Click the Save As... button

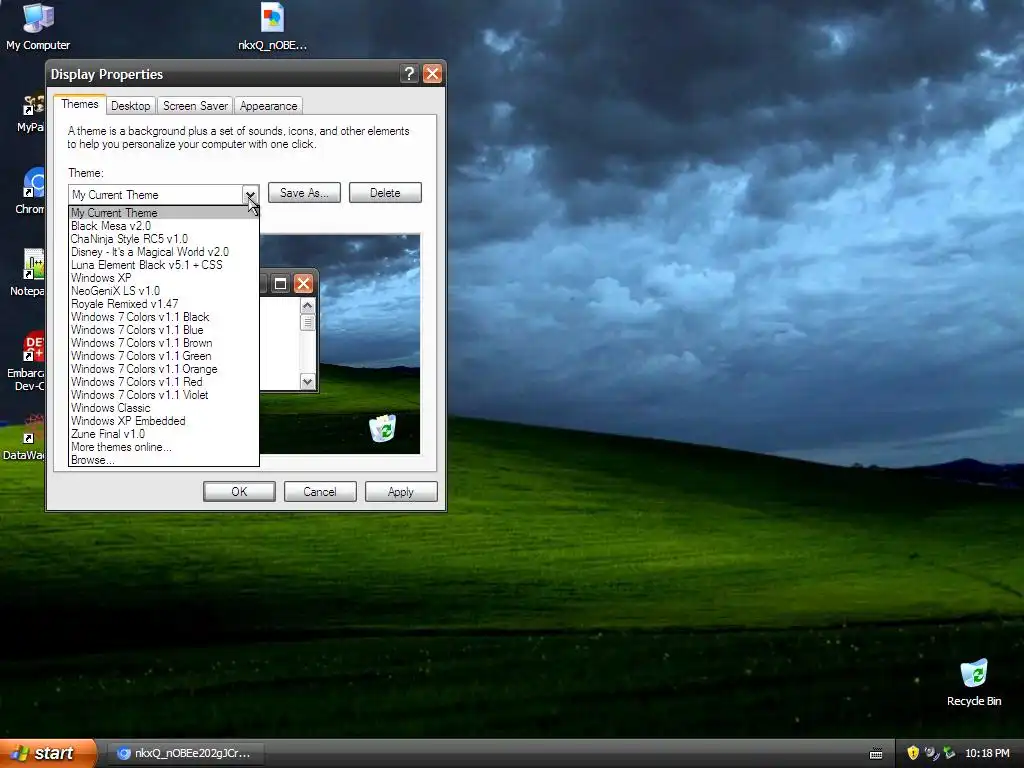point(304,193)
